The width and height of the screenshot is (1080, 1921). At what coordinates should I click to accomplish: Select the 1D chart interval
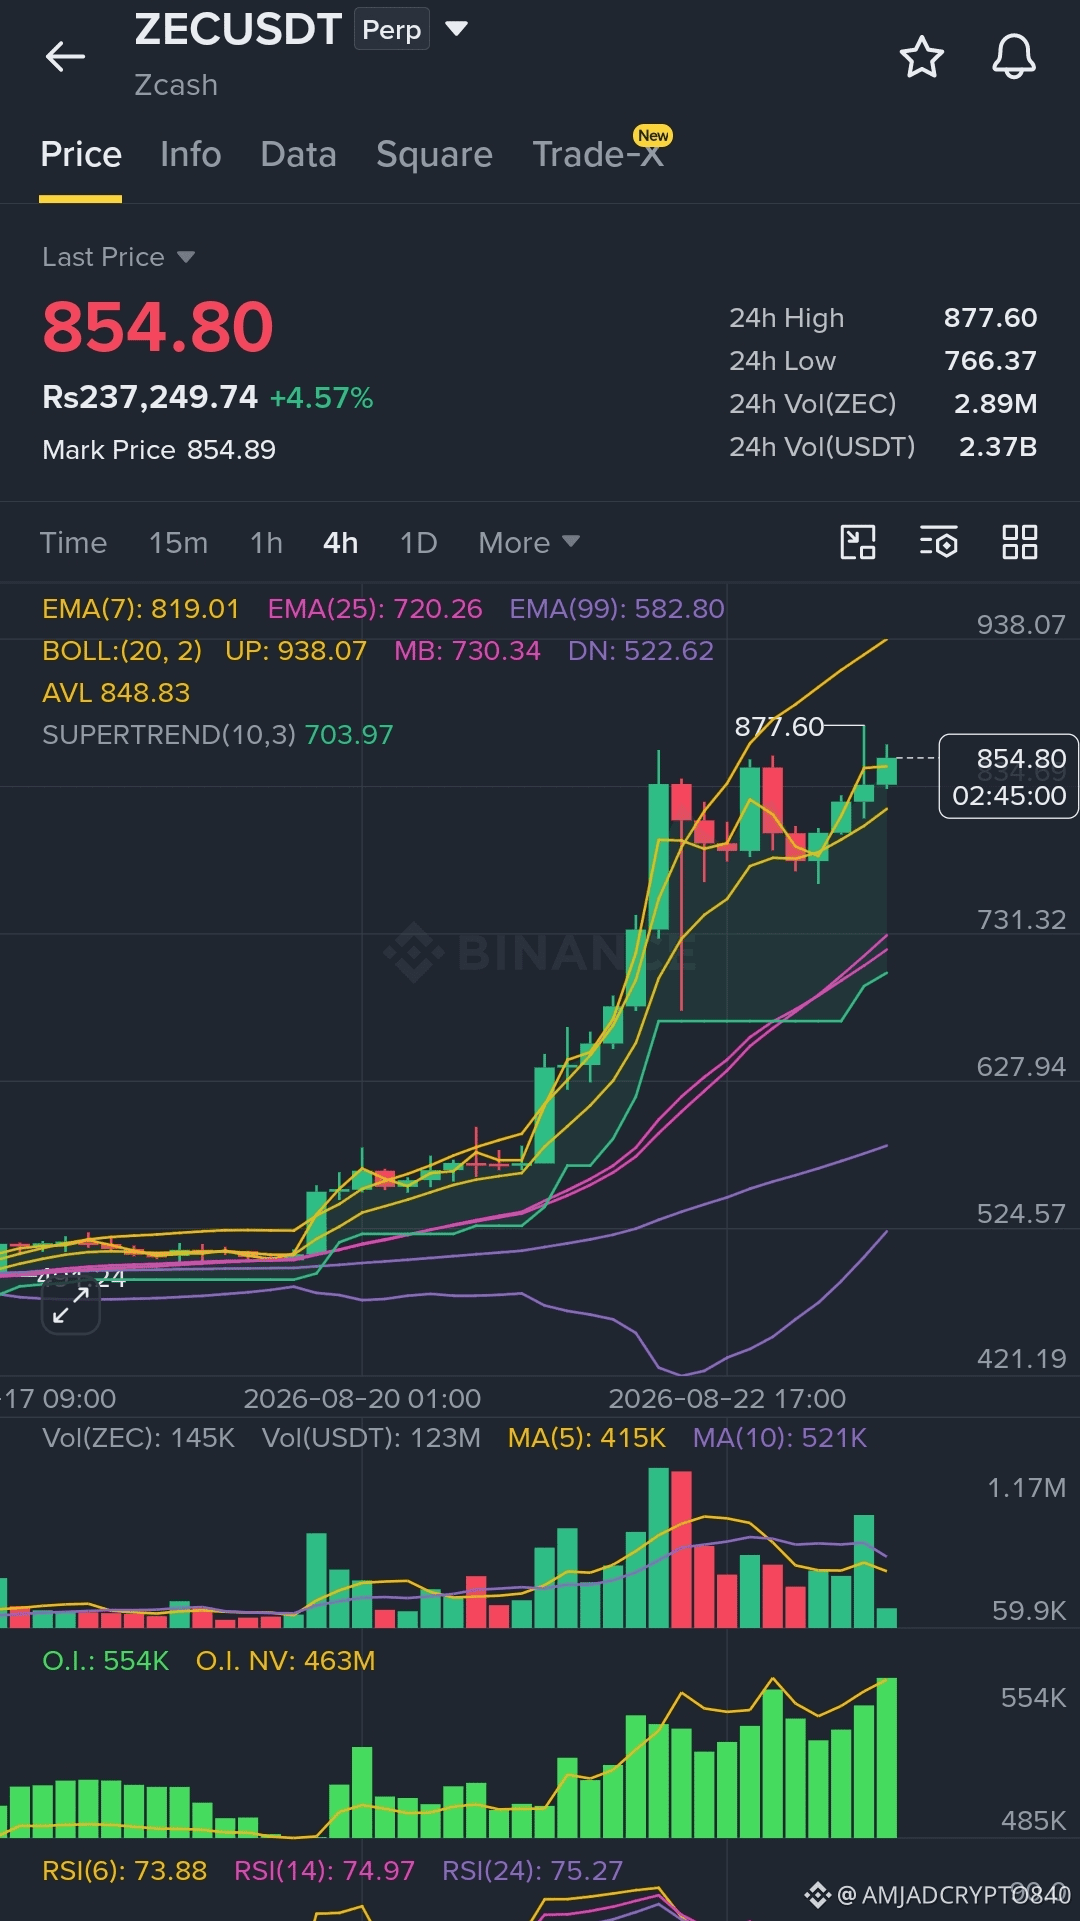pos(418,542)
